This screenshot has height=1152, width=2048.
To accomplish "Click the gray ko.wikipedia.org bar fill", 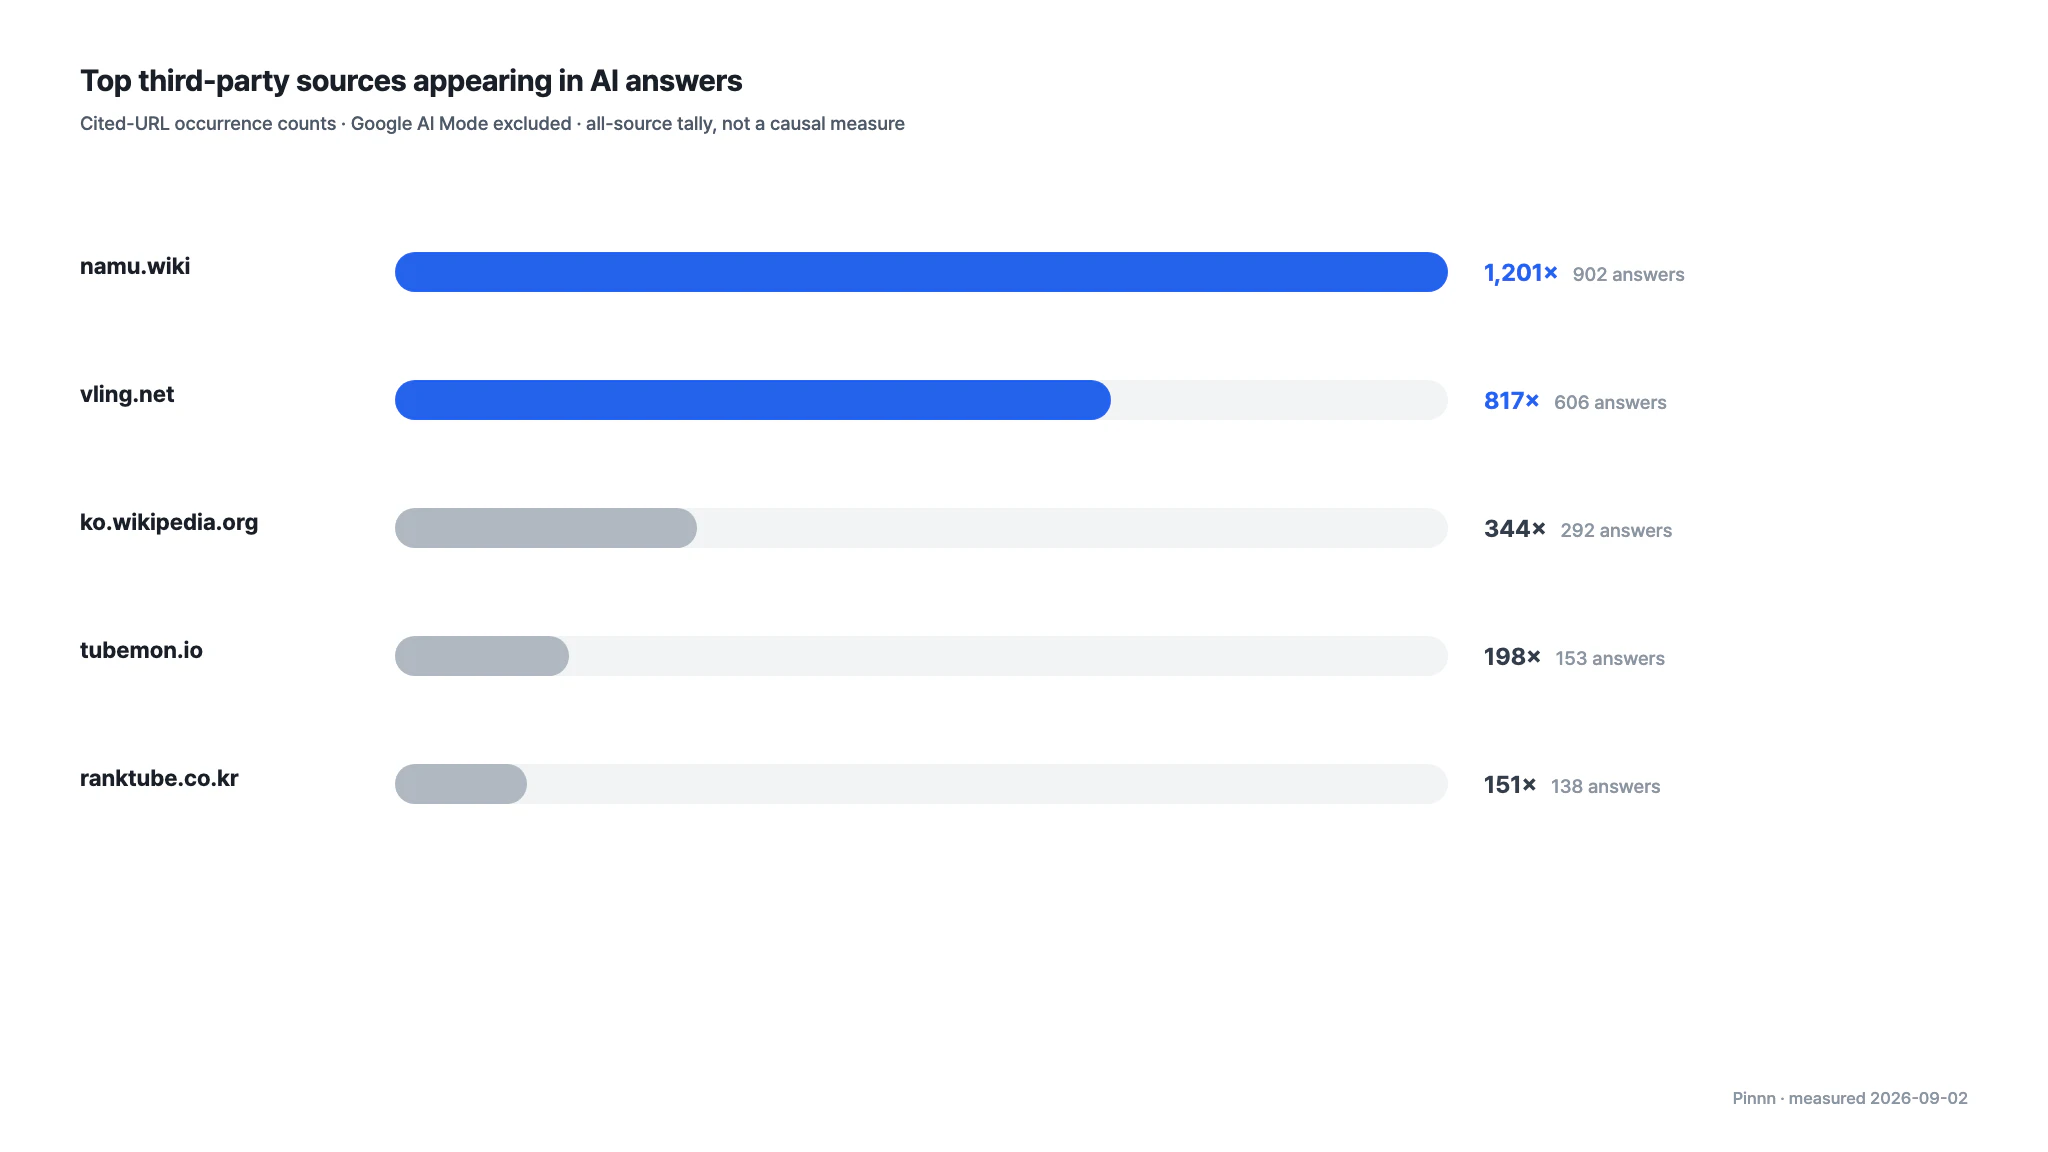I will pos(546,528).
